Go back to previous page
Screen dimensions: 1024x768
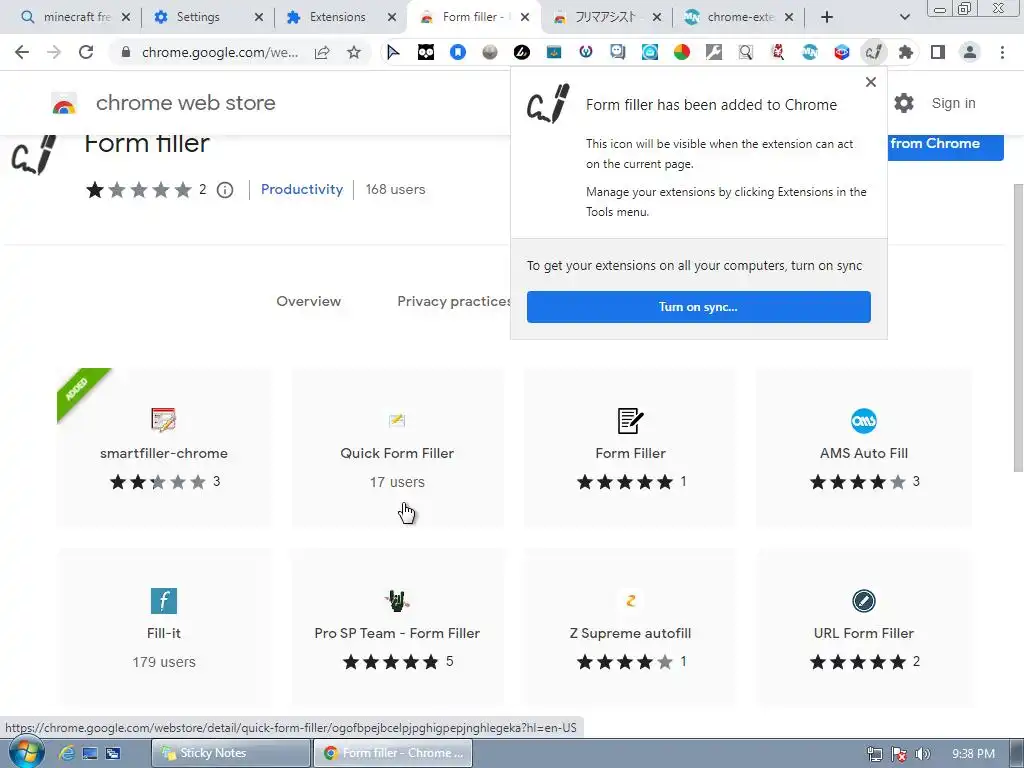tap(22, 52)
